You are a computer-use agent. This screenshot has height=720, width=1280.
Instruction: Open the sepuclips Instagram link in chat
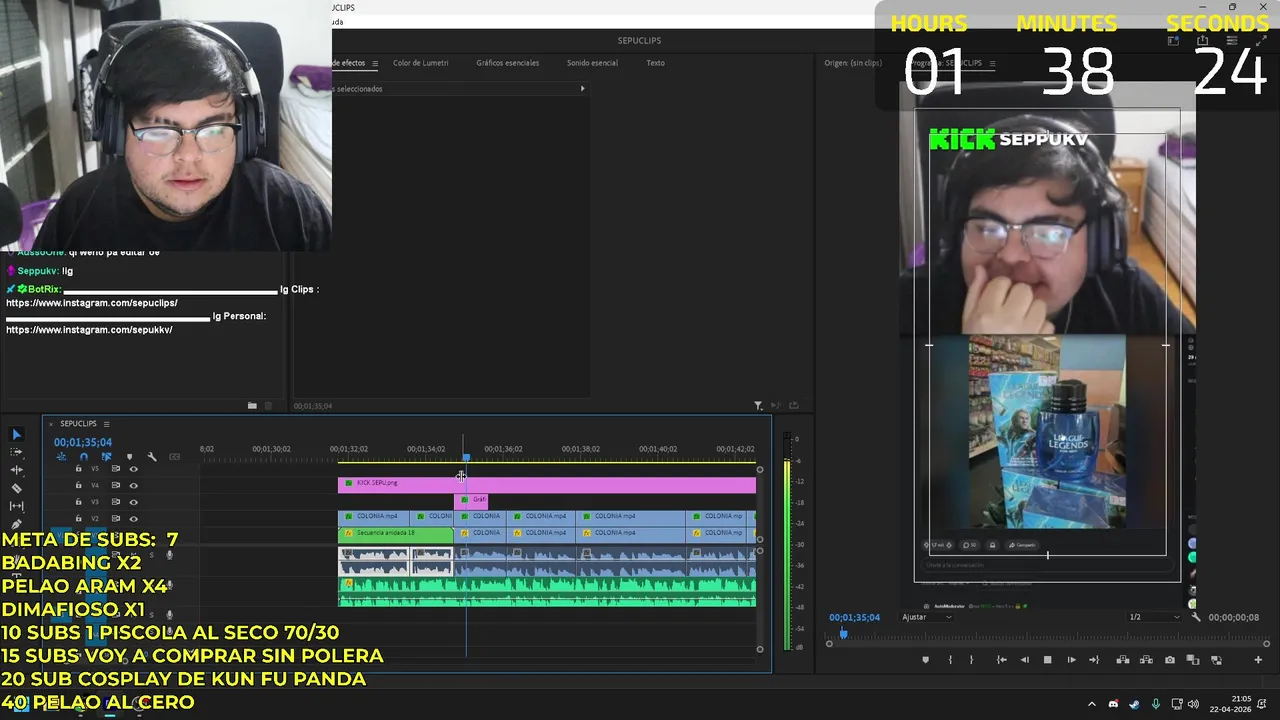92,303
